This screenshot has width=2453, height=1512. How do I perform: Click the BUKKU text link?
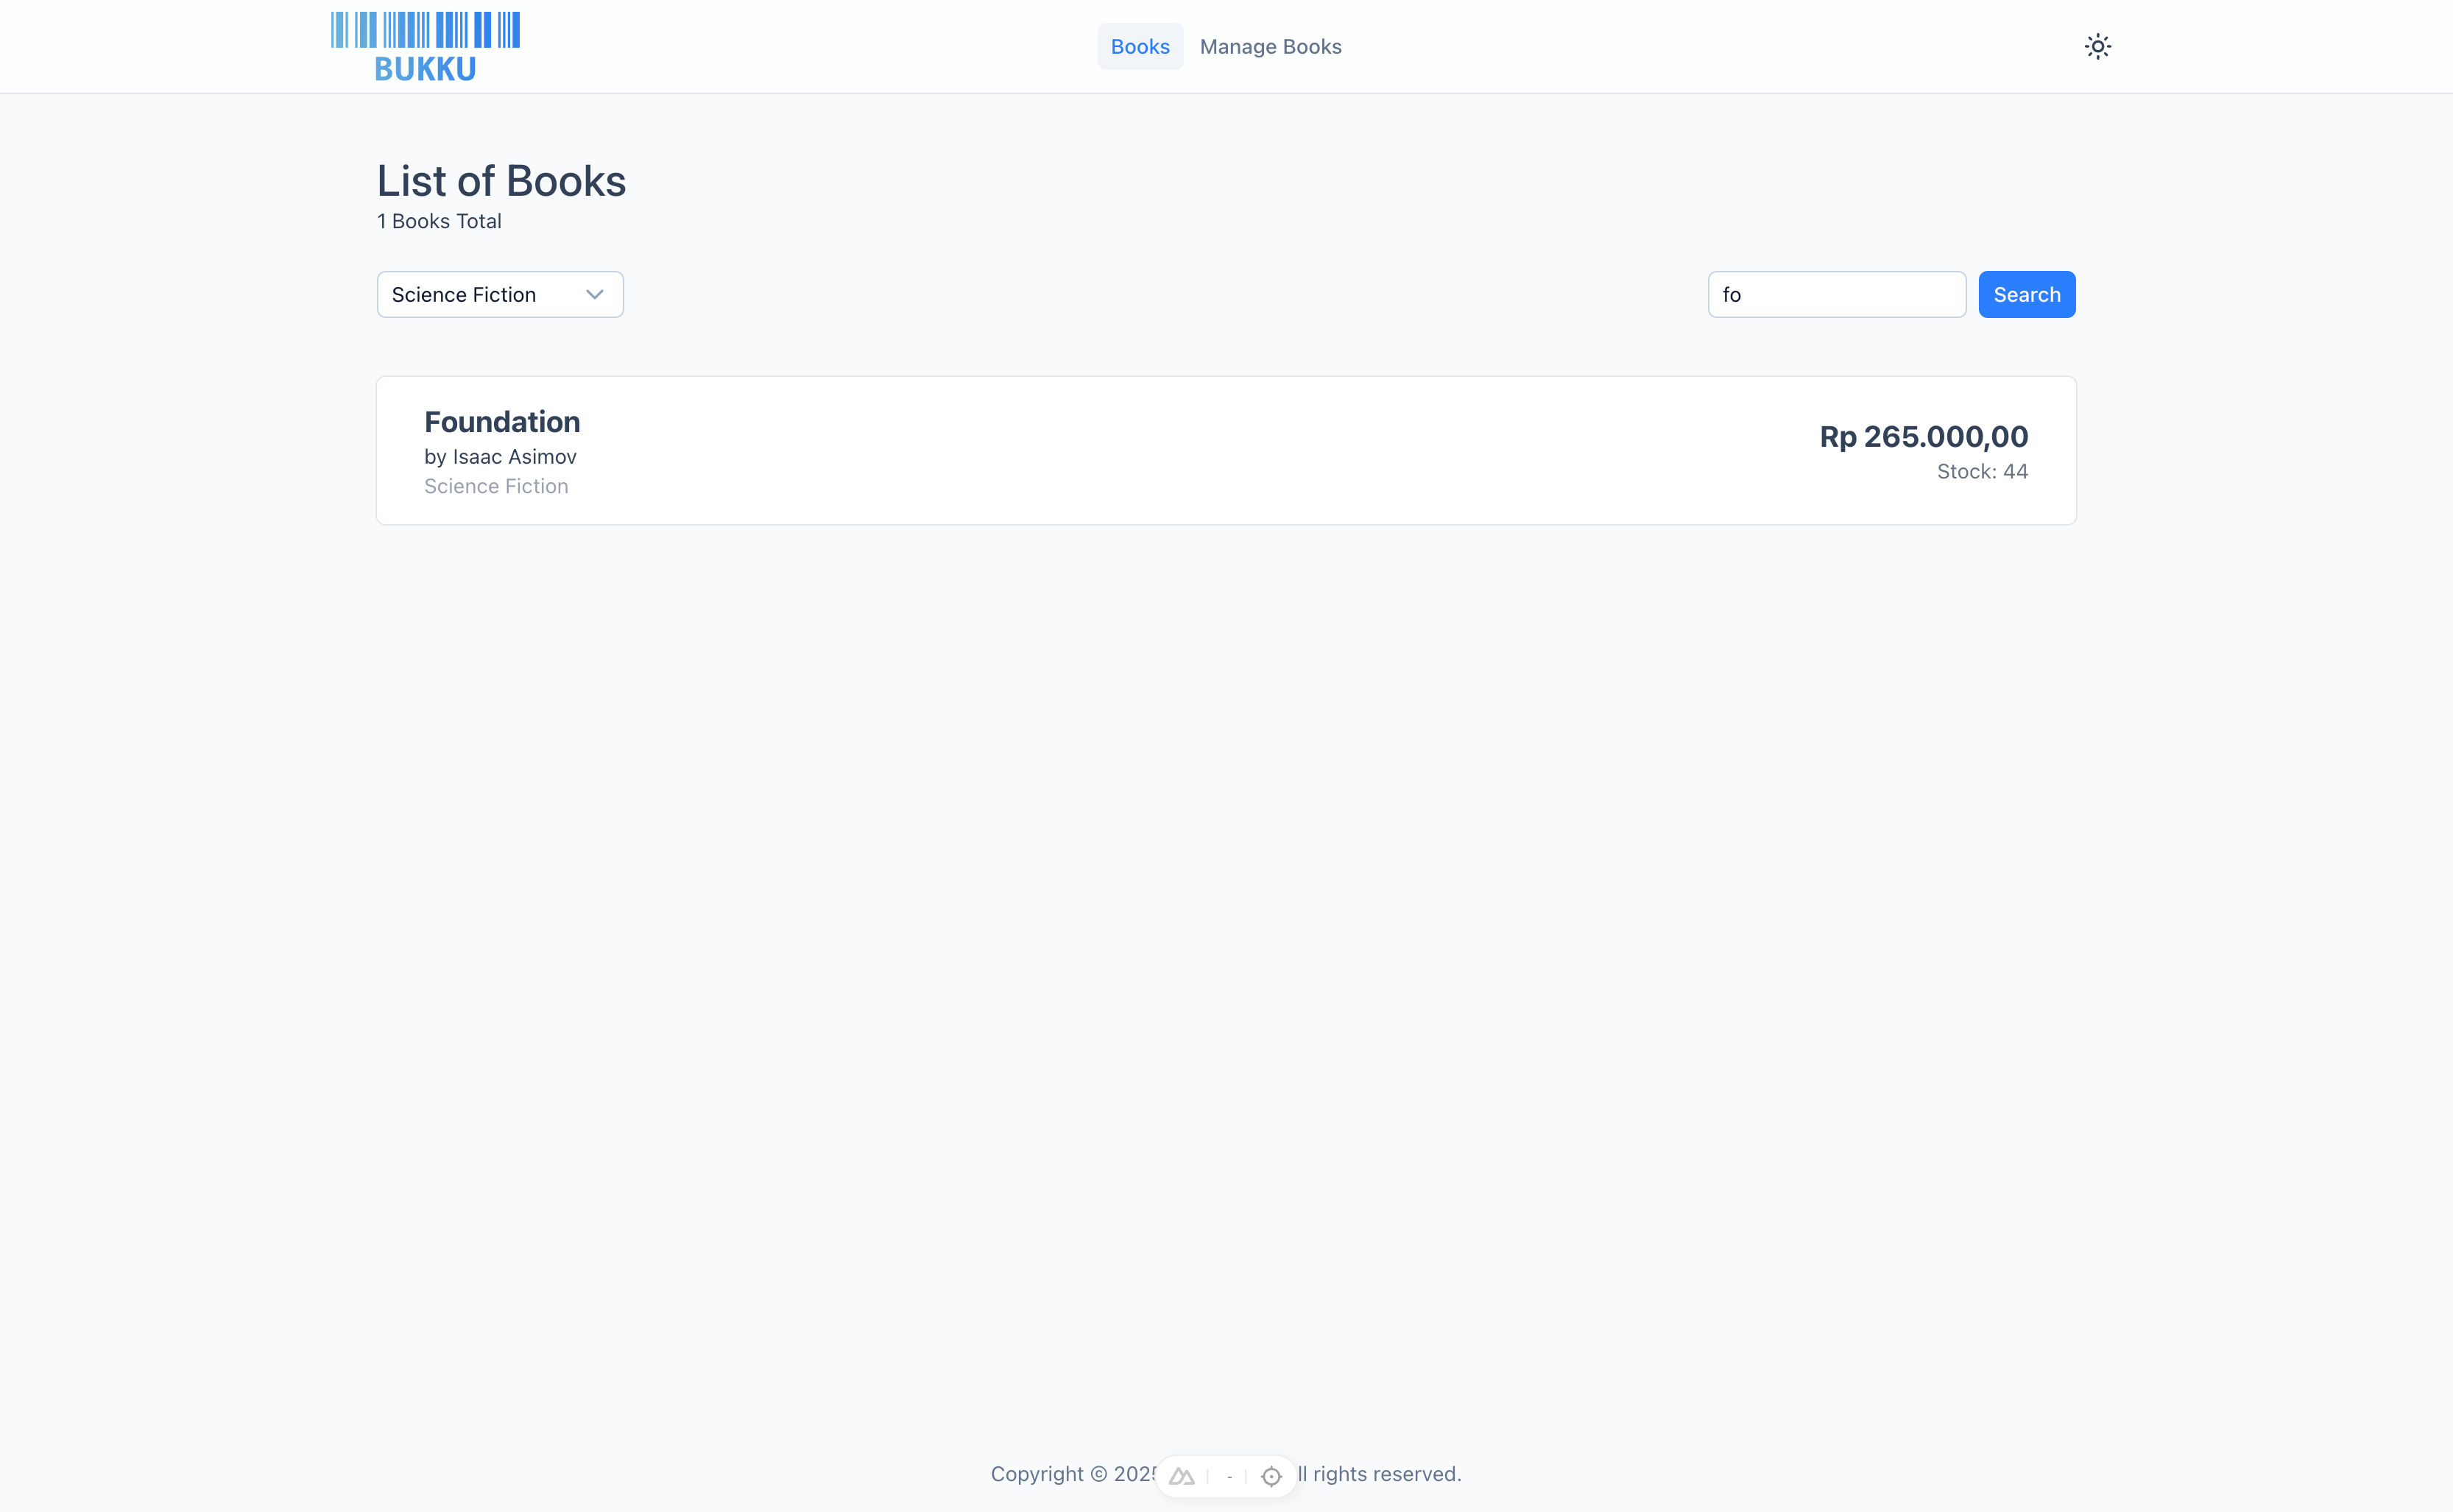[x=425, y=69]
